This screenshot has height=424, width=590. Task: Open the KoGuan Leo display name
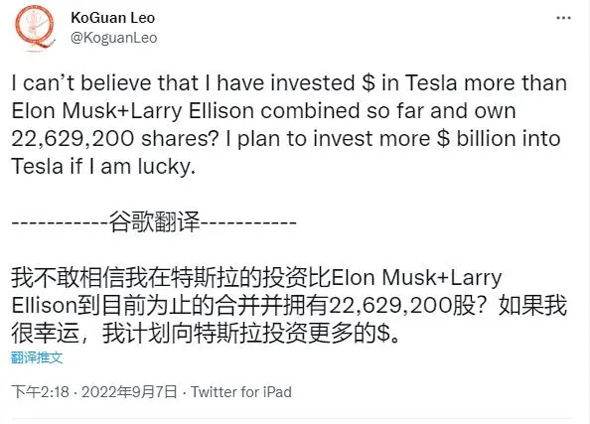(x=113, y=18)
